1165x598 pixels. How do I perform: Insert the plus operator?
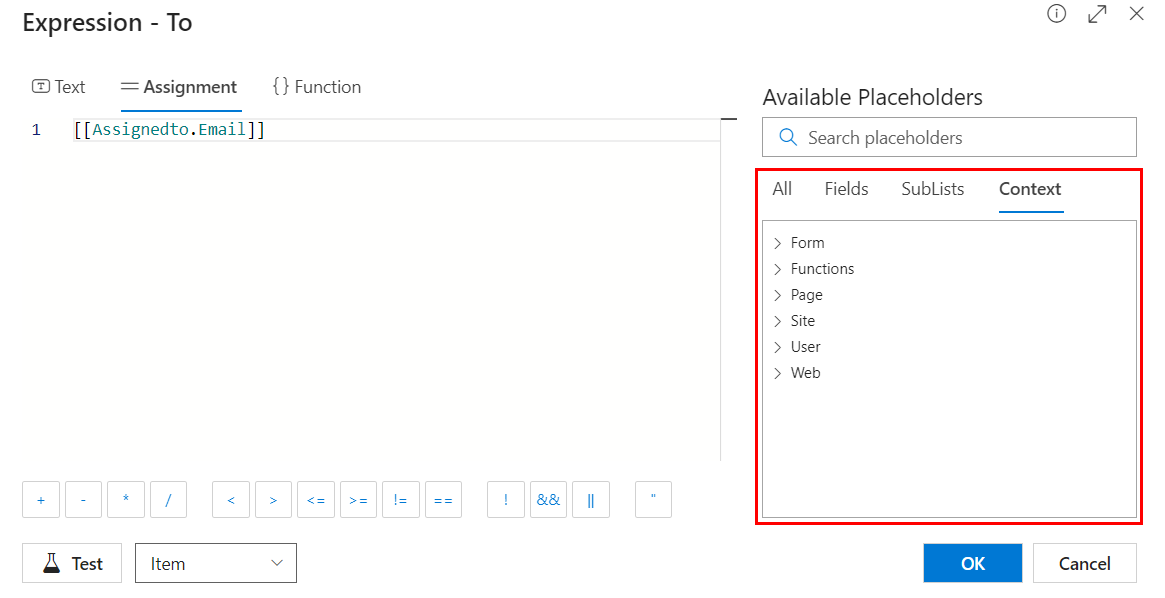[x=41, y=500]
